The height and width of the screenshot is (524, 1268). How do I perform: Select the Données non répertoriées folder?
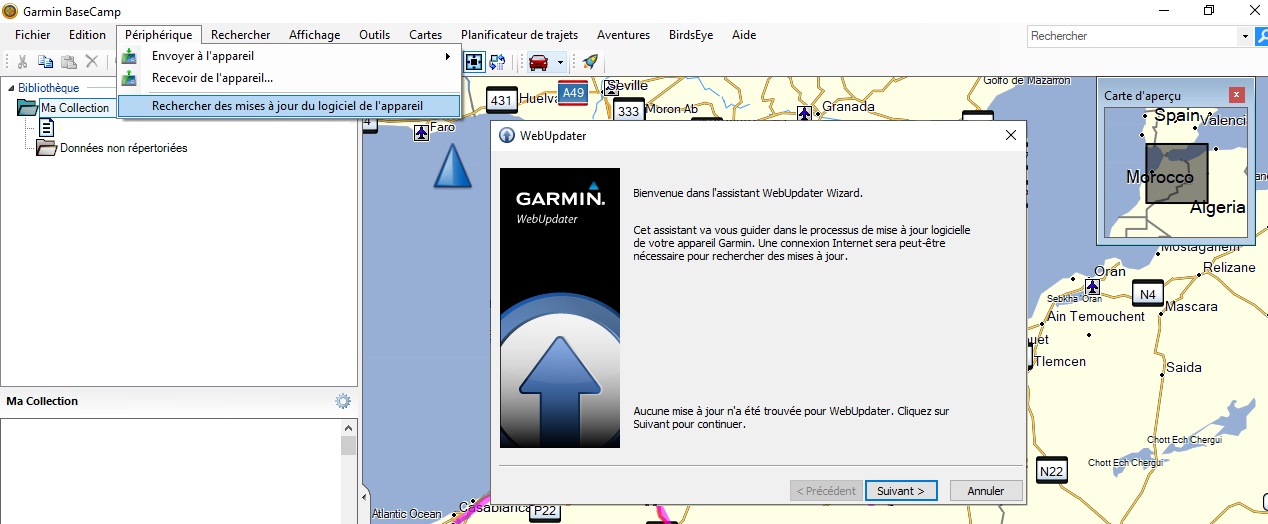tap(123, 148)
